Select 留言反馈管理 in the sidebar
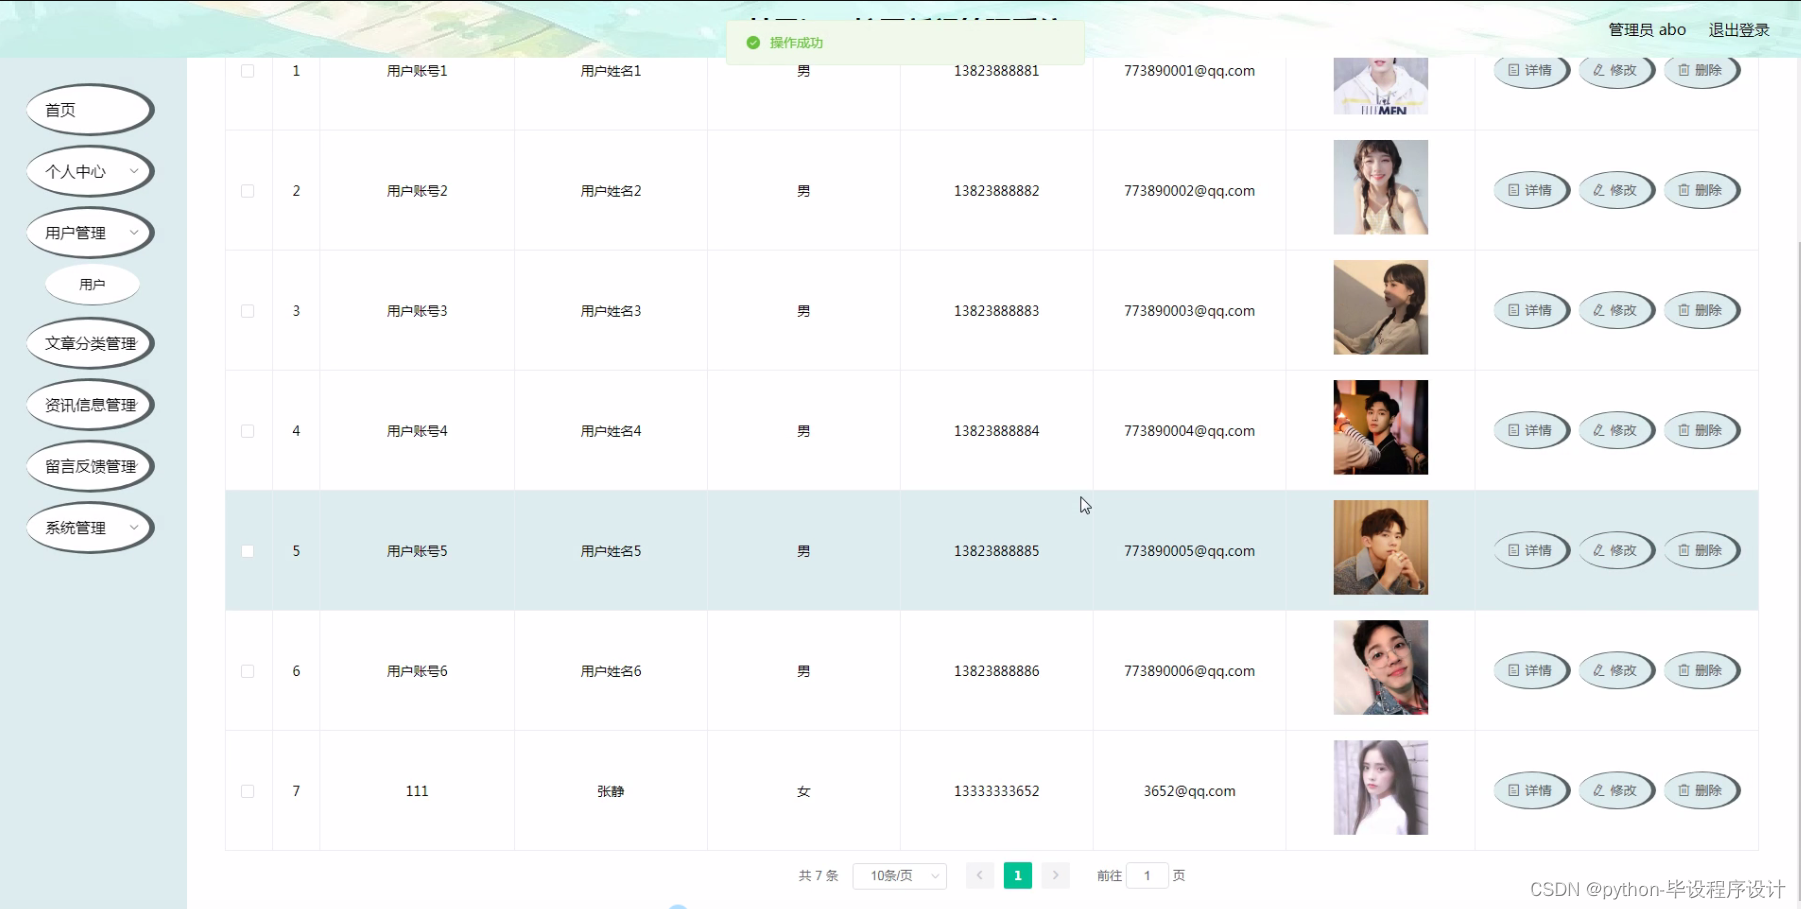 pos(89,466)
